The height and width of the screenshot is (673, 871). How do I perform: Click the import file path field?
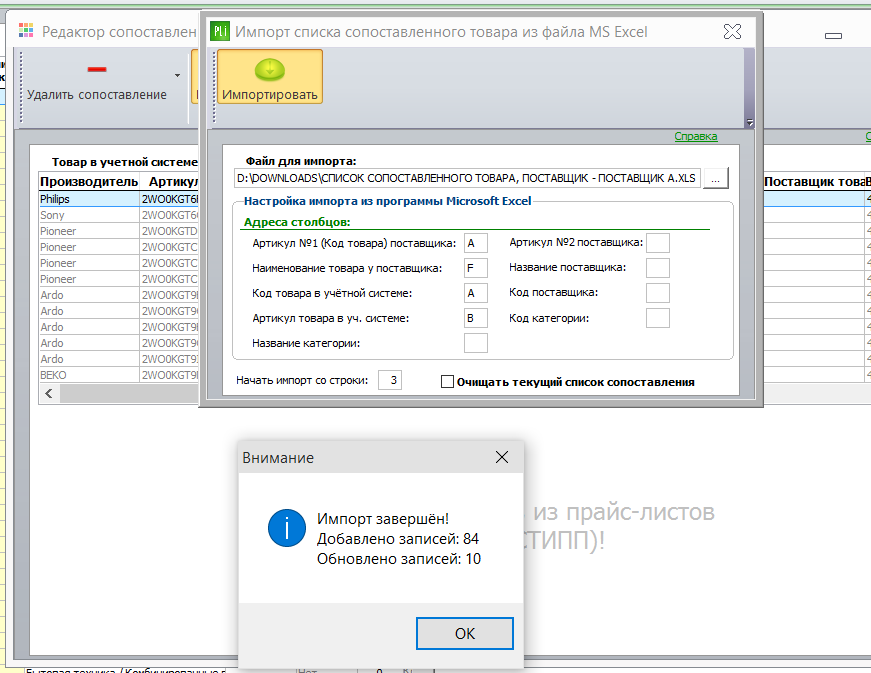pyautogui.click(x=467, y=178)
